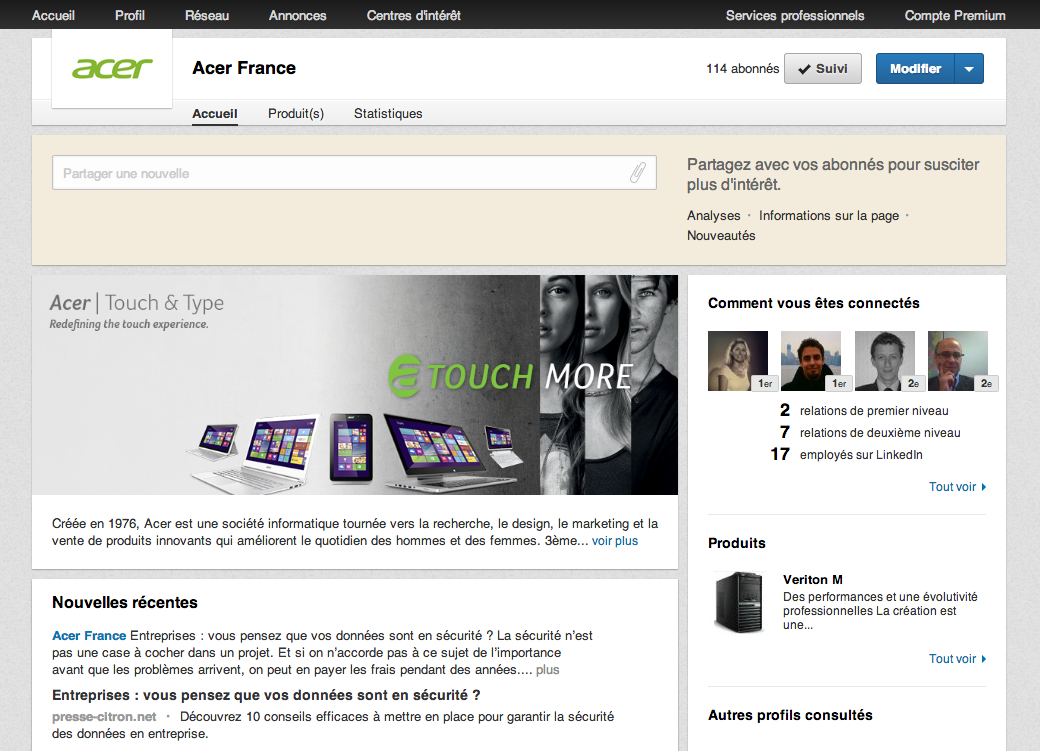The height and width of the screenshot is (751, 1040).
Task: Click the 114 abonnés count
Action: tap(742, 68)
